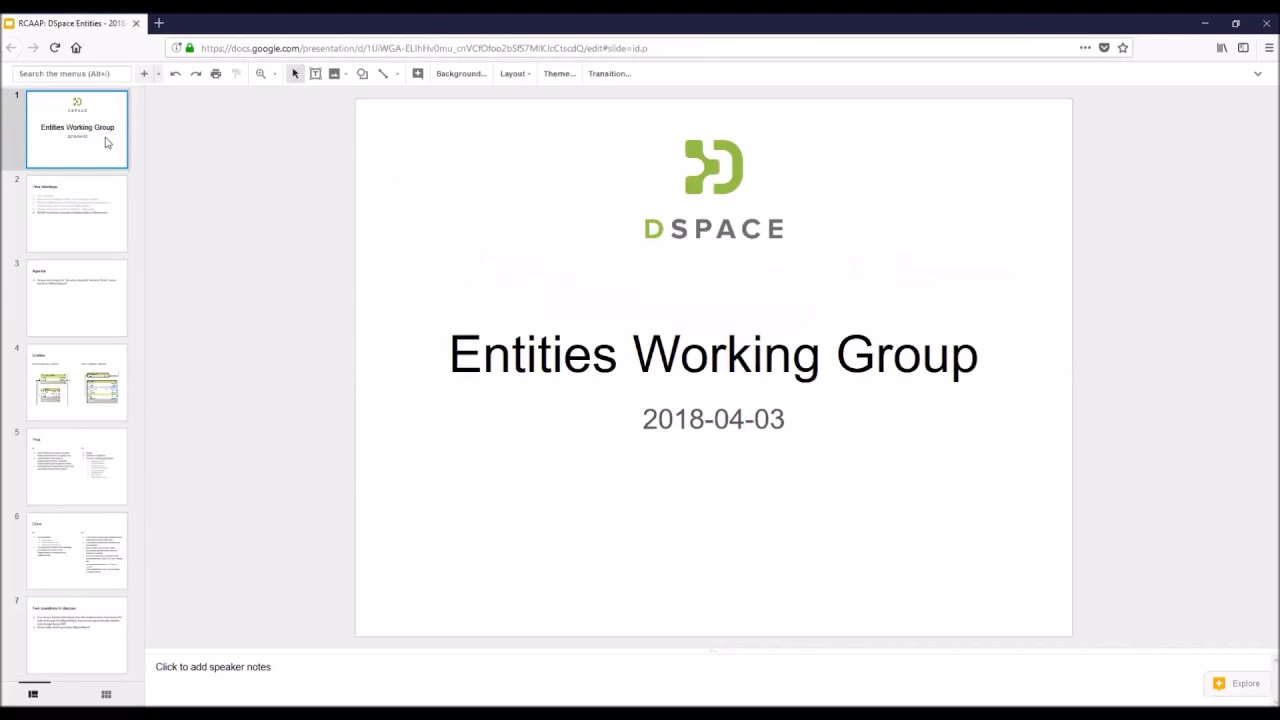The width and height of the screenshot is (1280, 720).
Task: Reload the page in browser
Action: 55,48
